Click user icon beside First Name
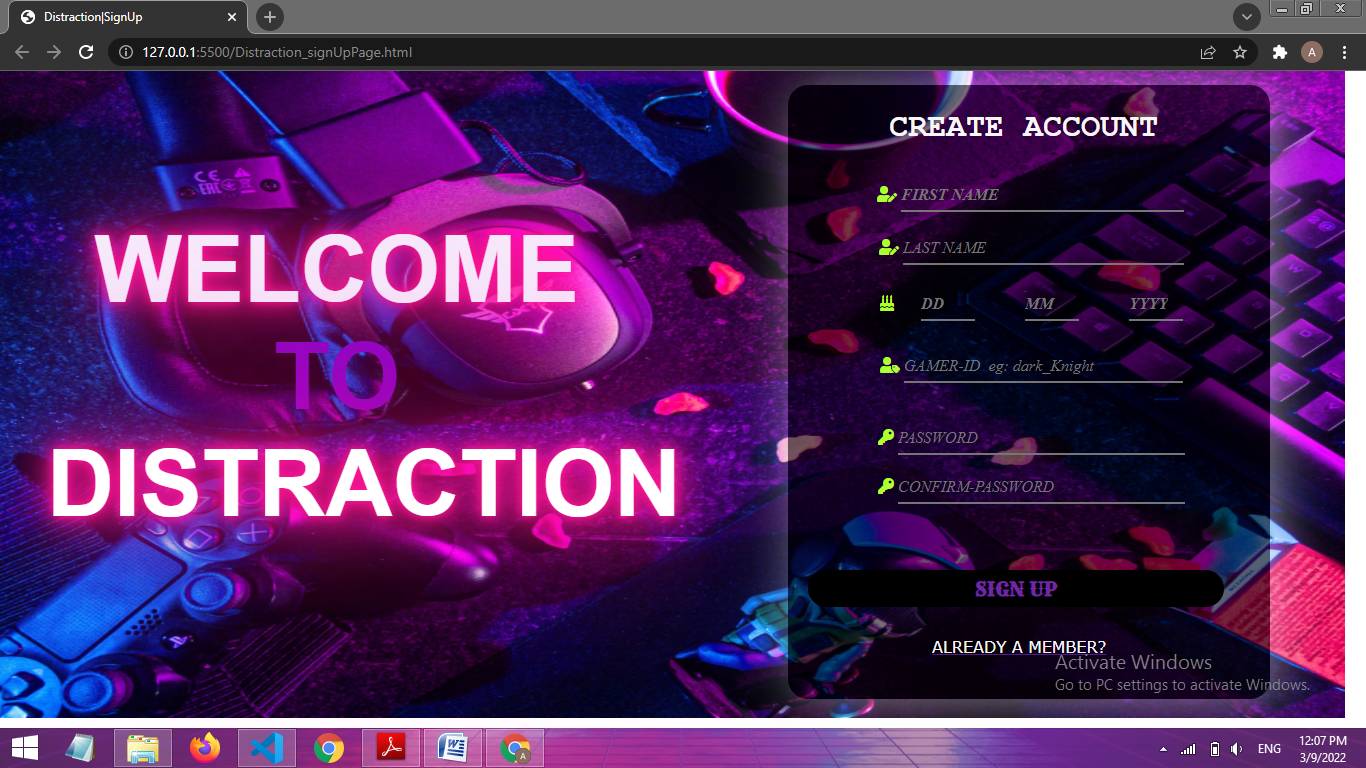1366x768 pixels. 886,194
